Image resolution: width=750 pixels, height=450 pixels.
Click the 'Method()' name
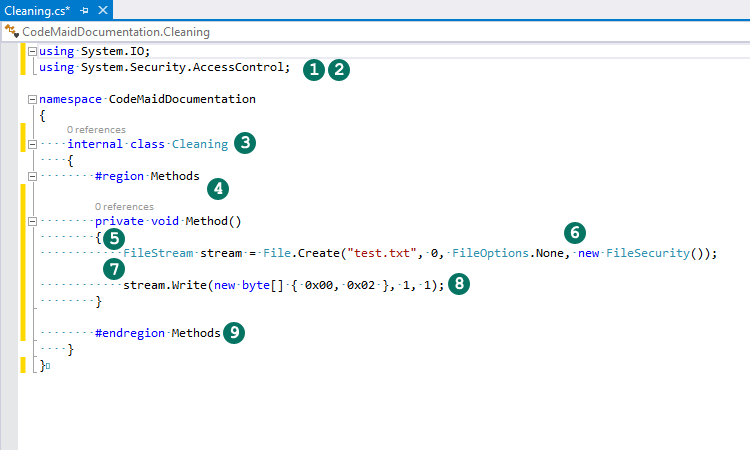(213, 221)
